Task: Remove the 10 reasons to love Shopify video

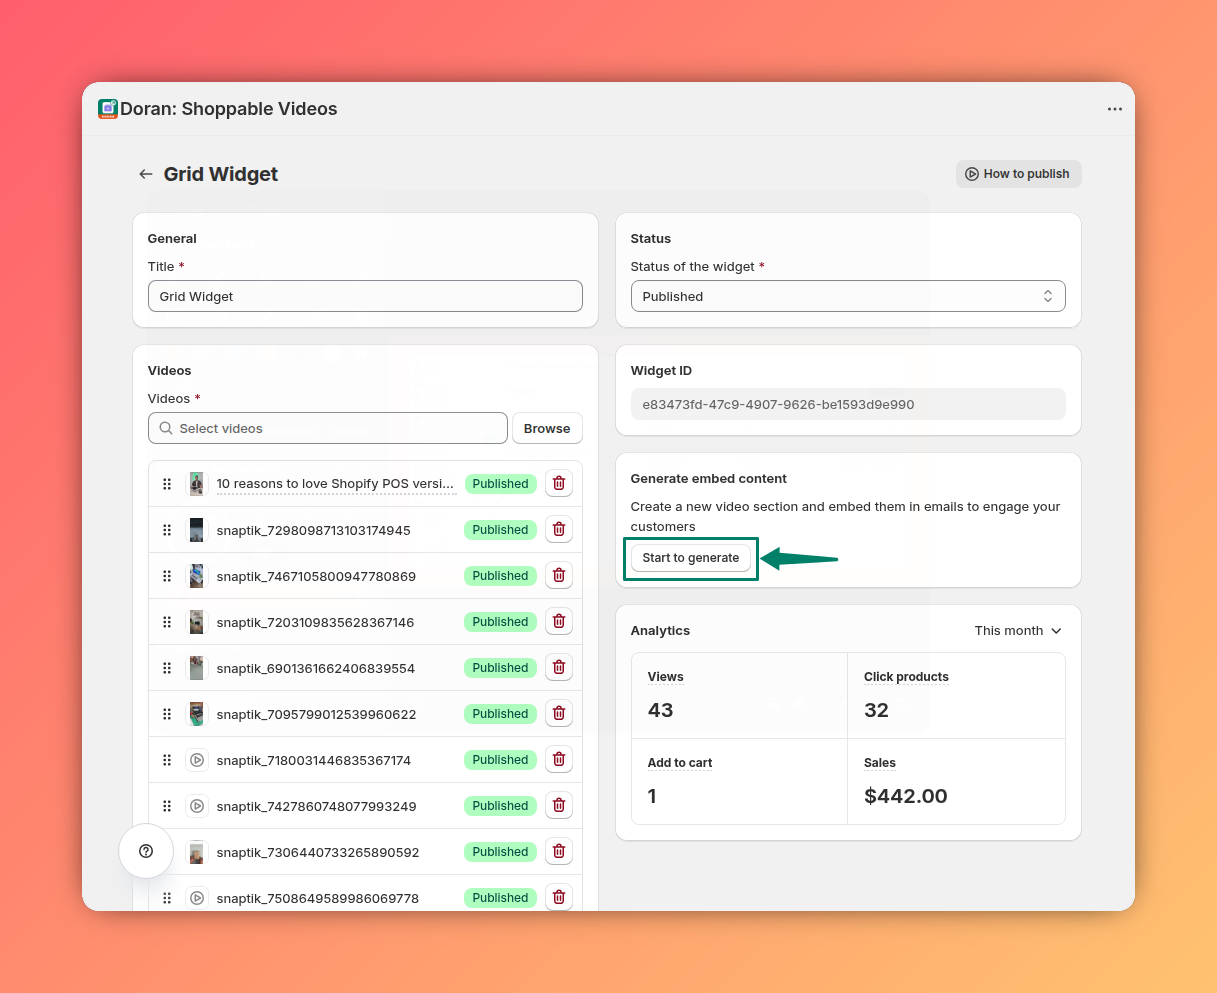Action: [559, 484]
